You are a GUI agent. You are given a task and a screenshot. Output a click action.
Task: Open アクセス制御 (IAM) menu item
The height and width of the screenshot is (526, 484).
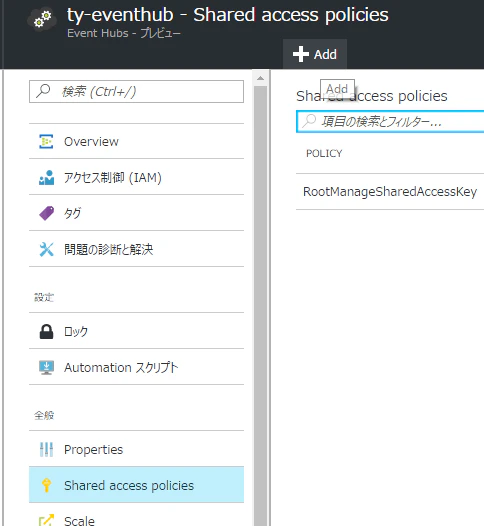137,177
